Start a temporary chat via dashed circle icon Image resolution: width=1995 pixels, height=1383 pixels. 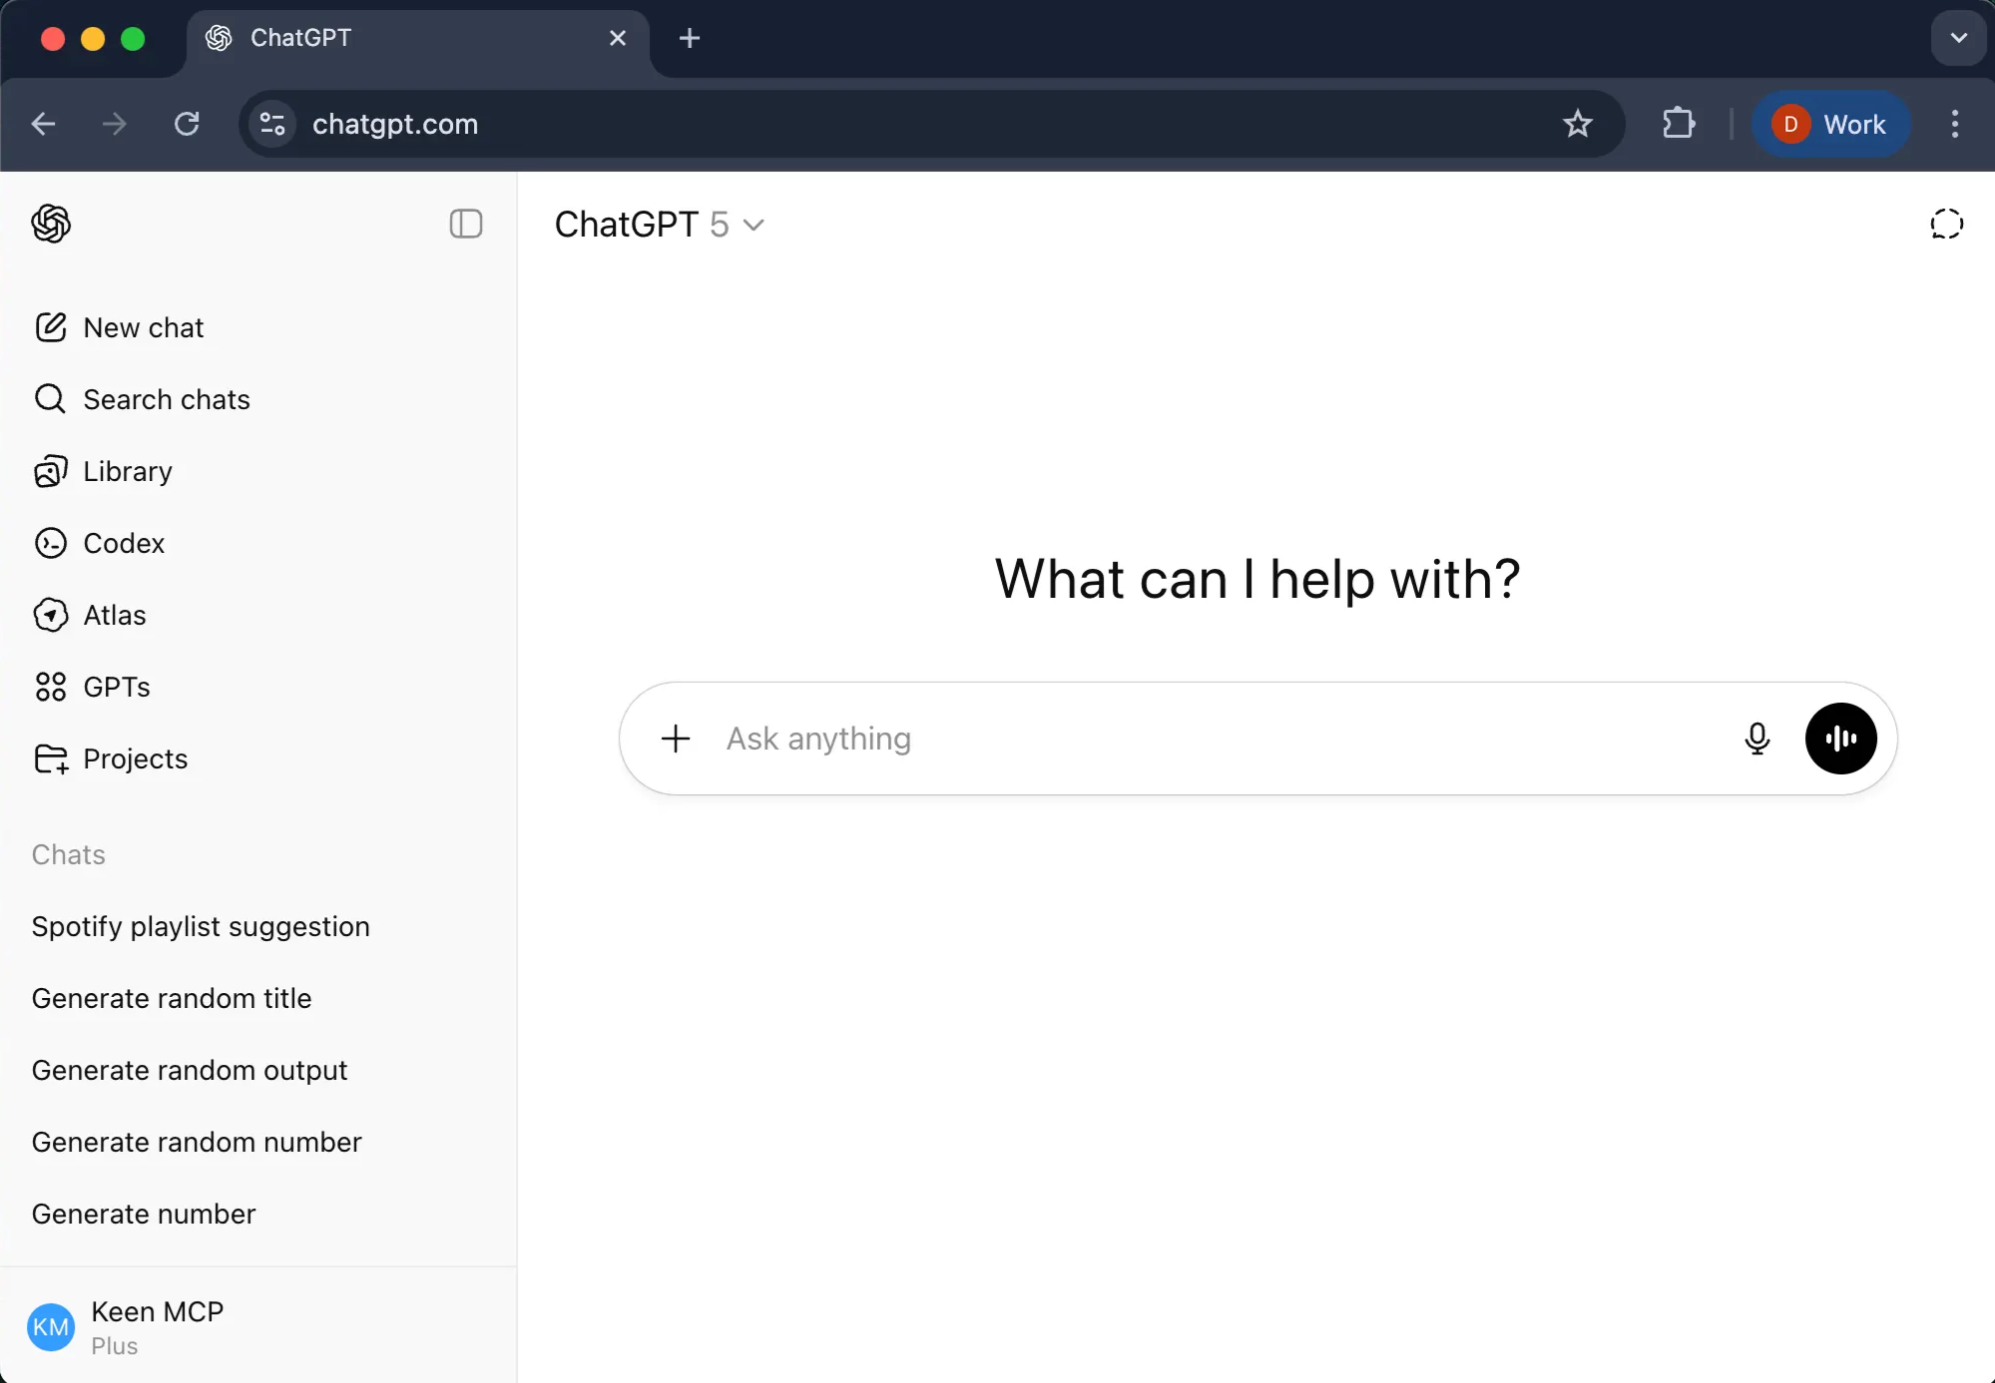point(1946,224)
